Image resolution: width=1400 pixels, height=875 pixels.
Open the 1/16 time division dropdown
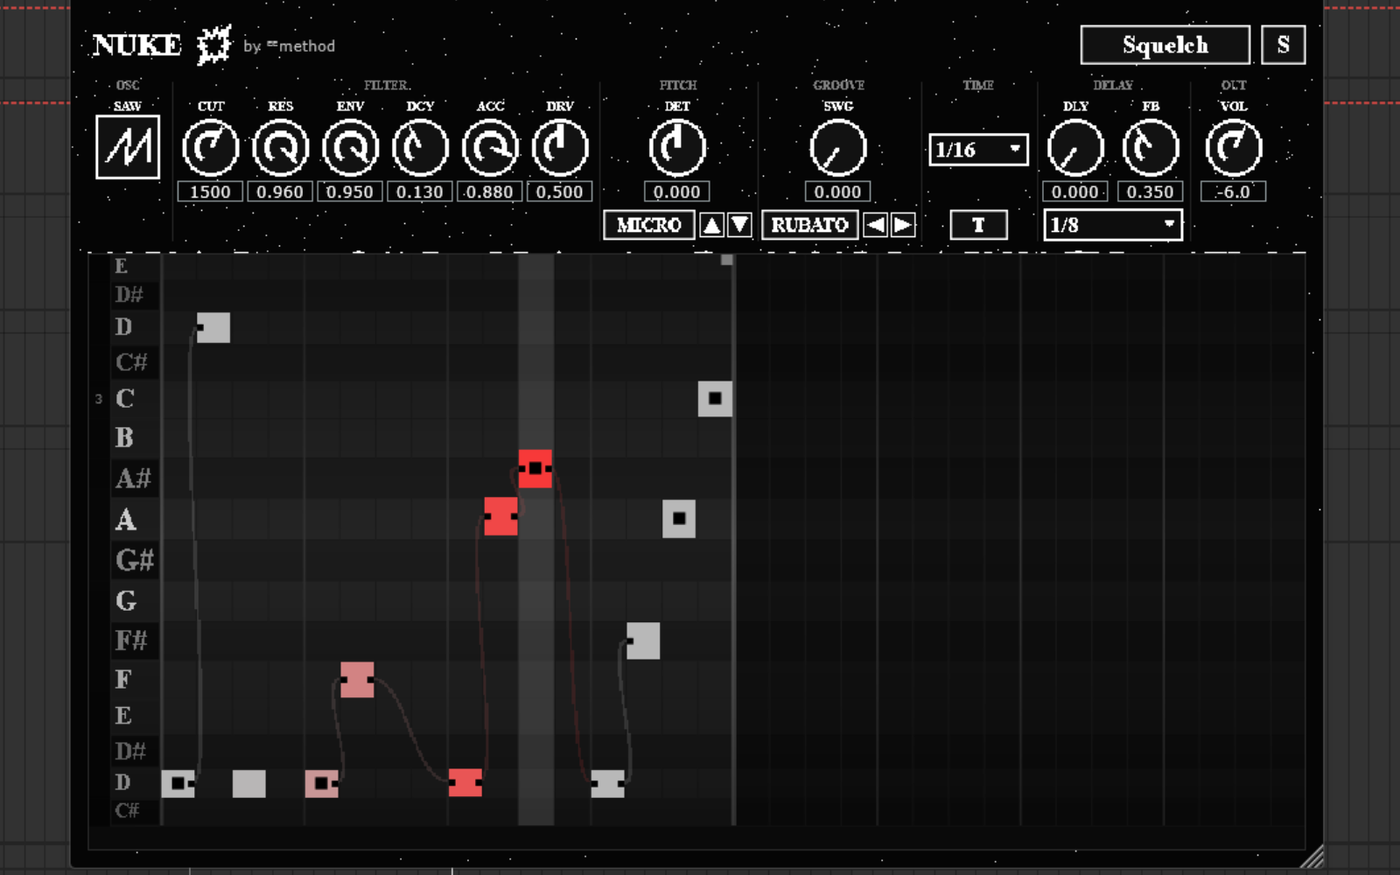tap(978, 150)
